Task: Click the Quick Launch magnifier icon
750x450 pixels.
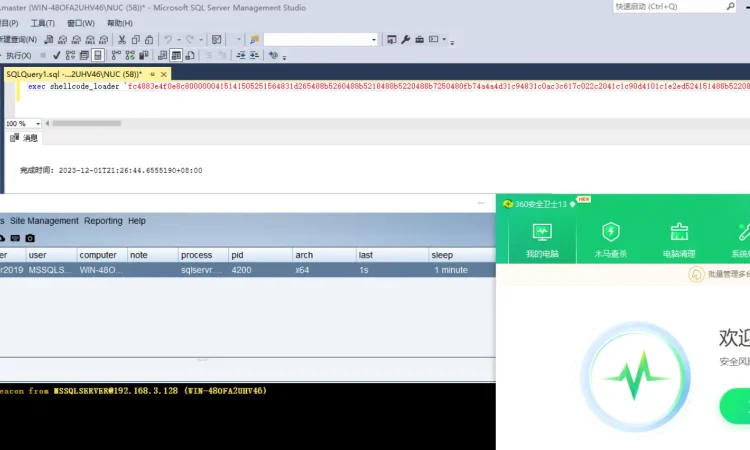Action: 730,6
